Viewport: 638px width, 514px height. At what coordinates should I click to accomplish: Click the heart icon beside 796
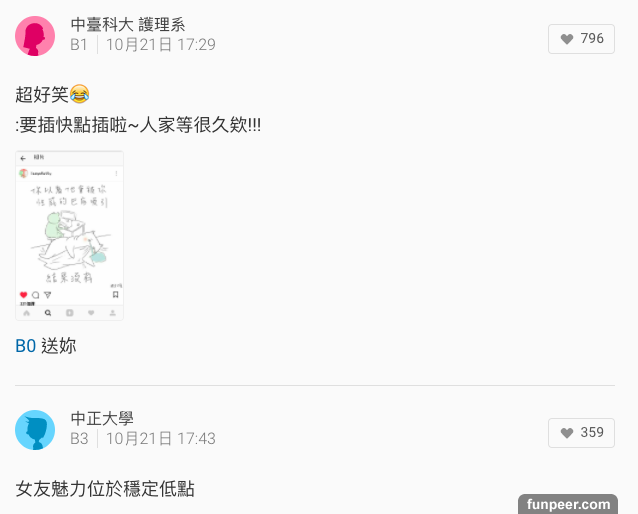point(567,39)
